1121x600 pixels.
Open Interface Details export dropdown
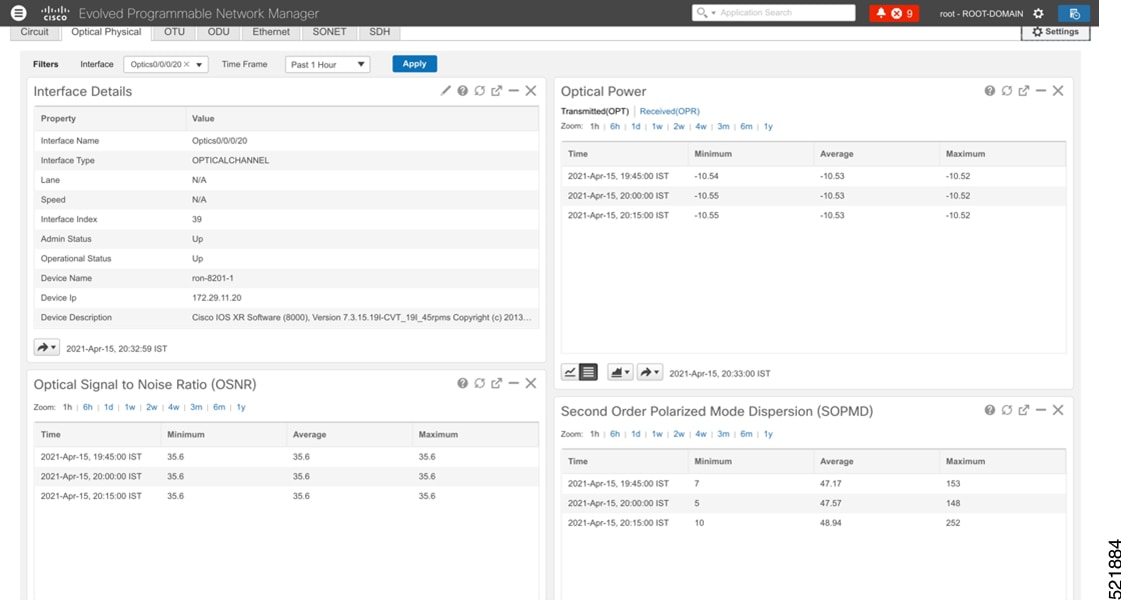(46, 348)
